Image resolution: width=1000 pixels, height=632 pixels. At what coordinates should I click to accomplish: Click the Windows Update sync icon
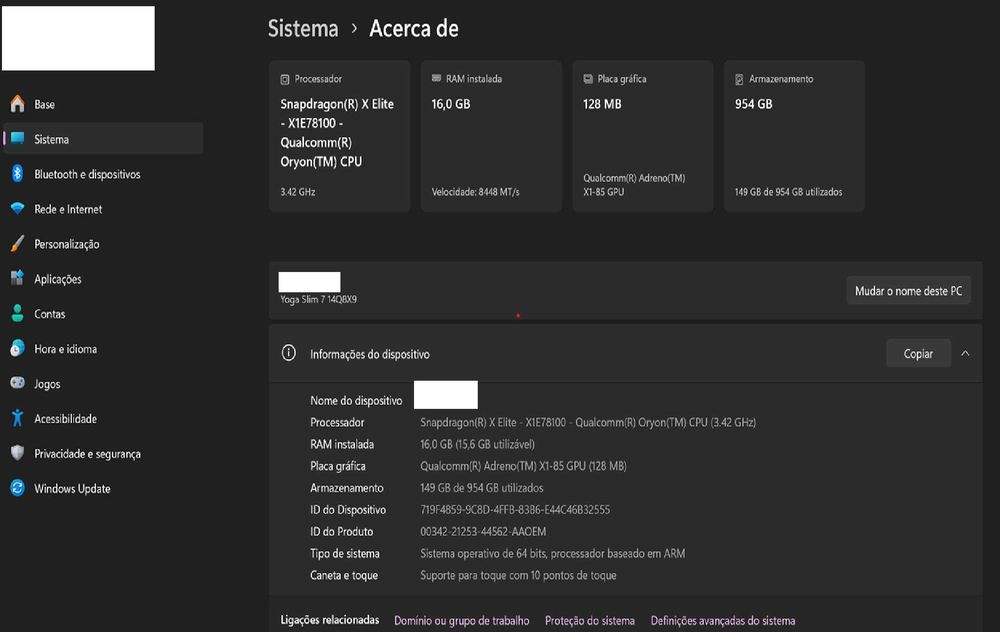click(17, 488)
